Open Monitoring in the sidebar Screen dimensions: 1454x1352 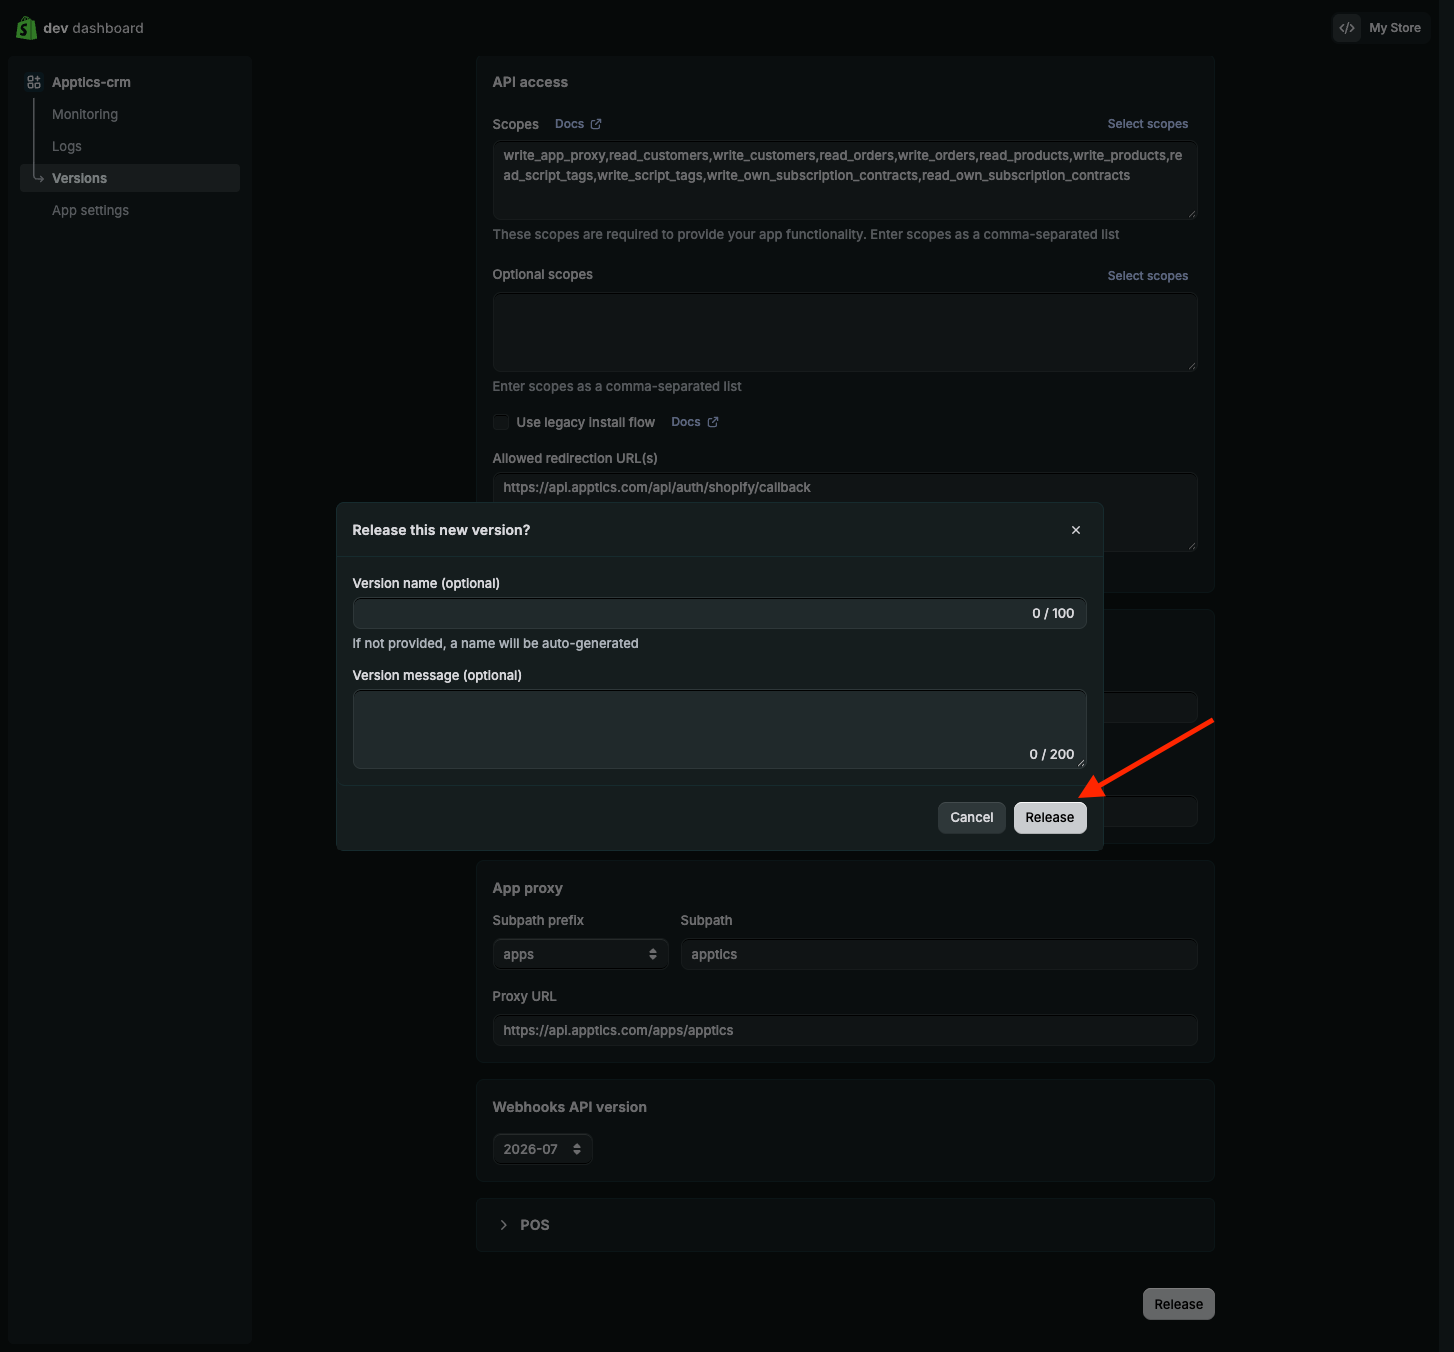click(x=85, y=114)
